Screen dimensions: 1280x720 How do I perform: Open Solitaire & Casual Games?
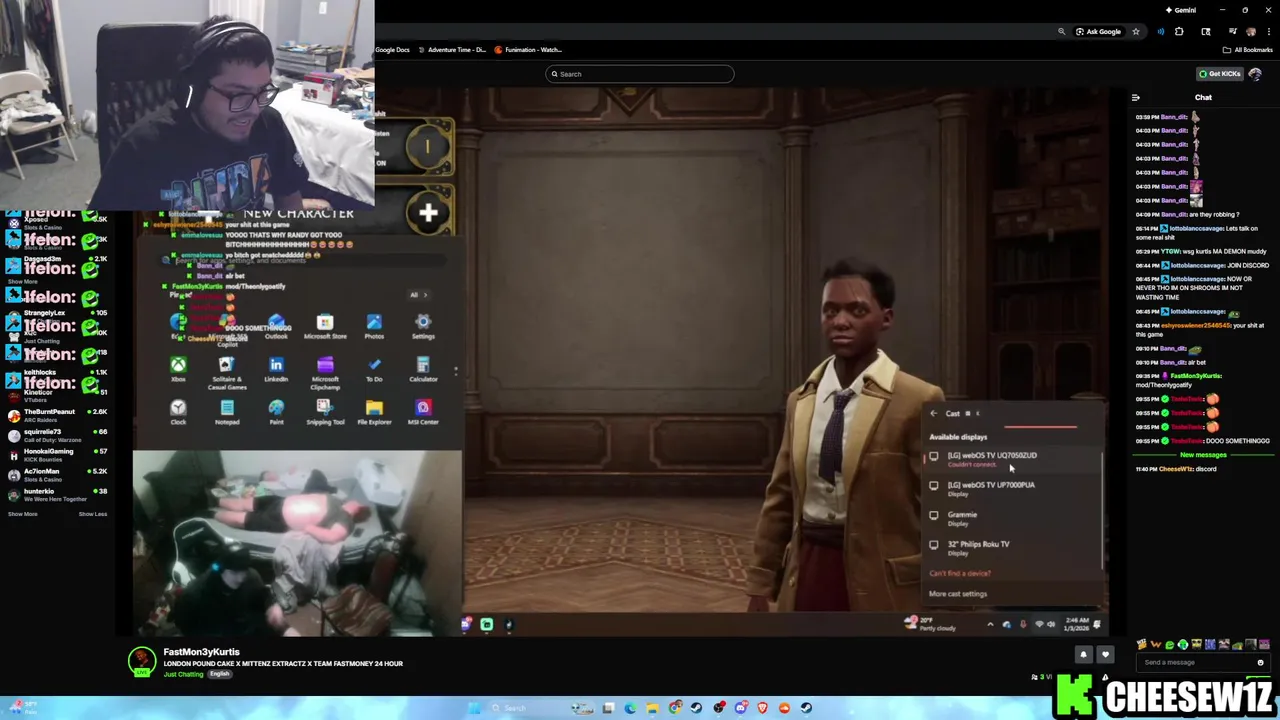(x=226, y=372)
